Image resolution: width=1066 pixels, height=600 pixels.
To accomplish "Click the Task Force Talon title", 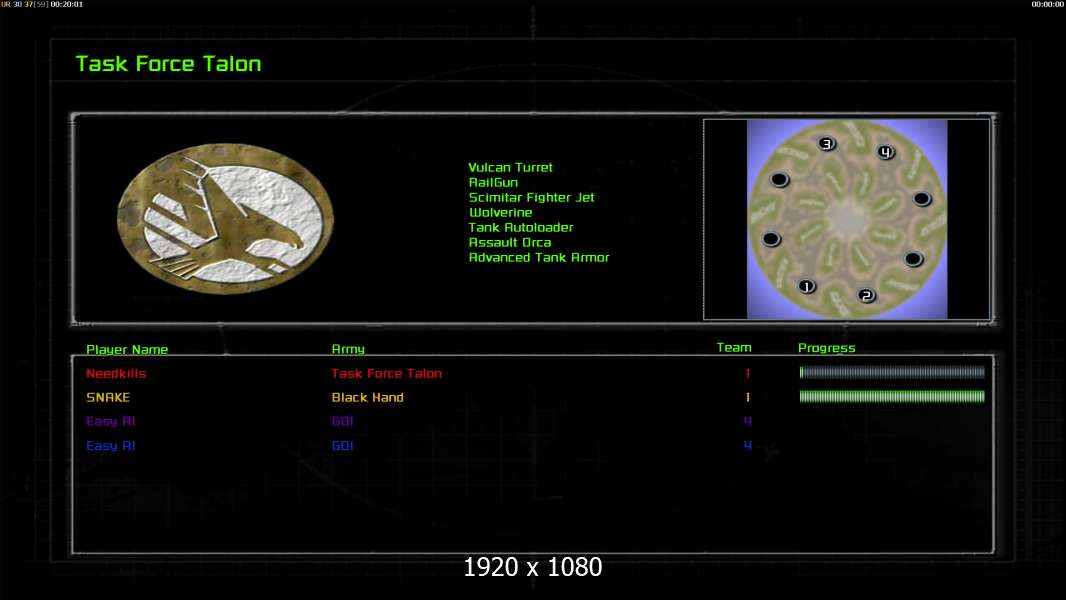I will point(168,64).
